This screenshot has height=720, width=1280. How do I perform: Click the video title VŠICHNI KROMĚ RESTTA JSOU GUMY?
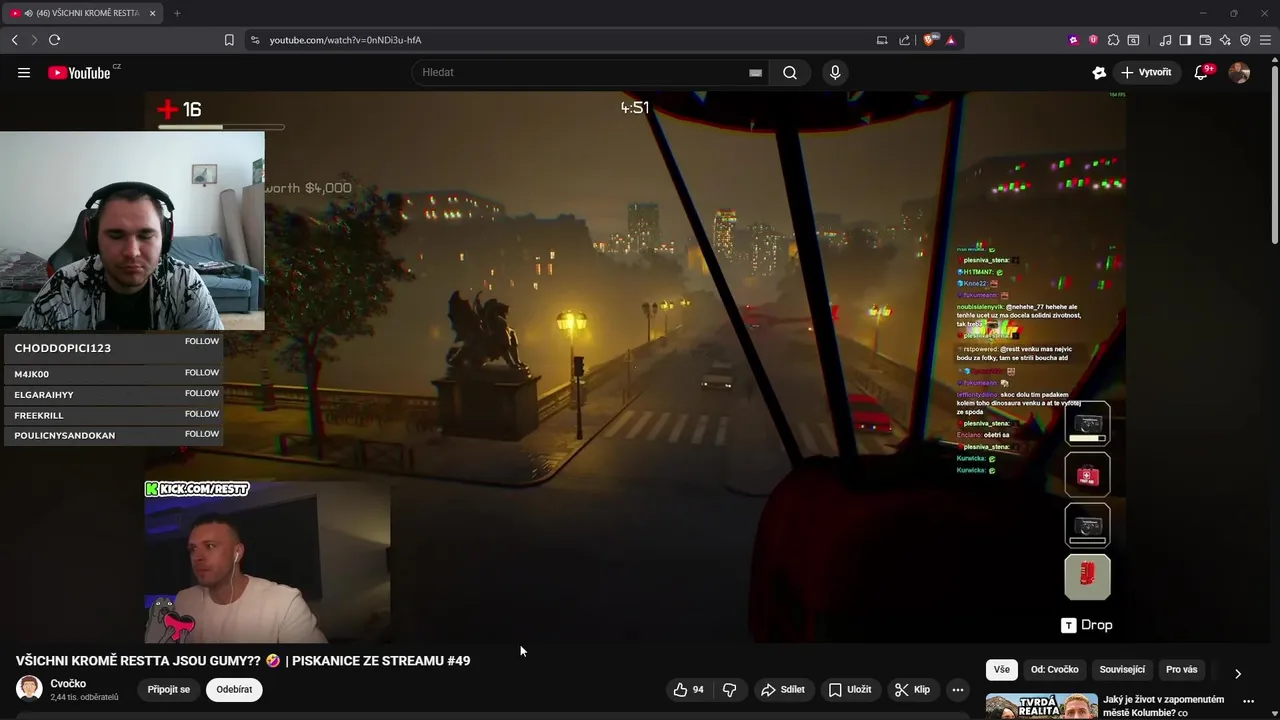click(x=243, y=660)
